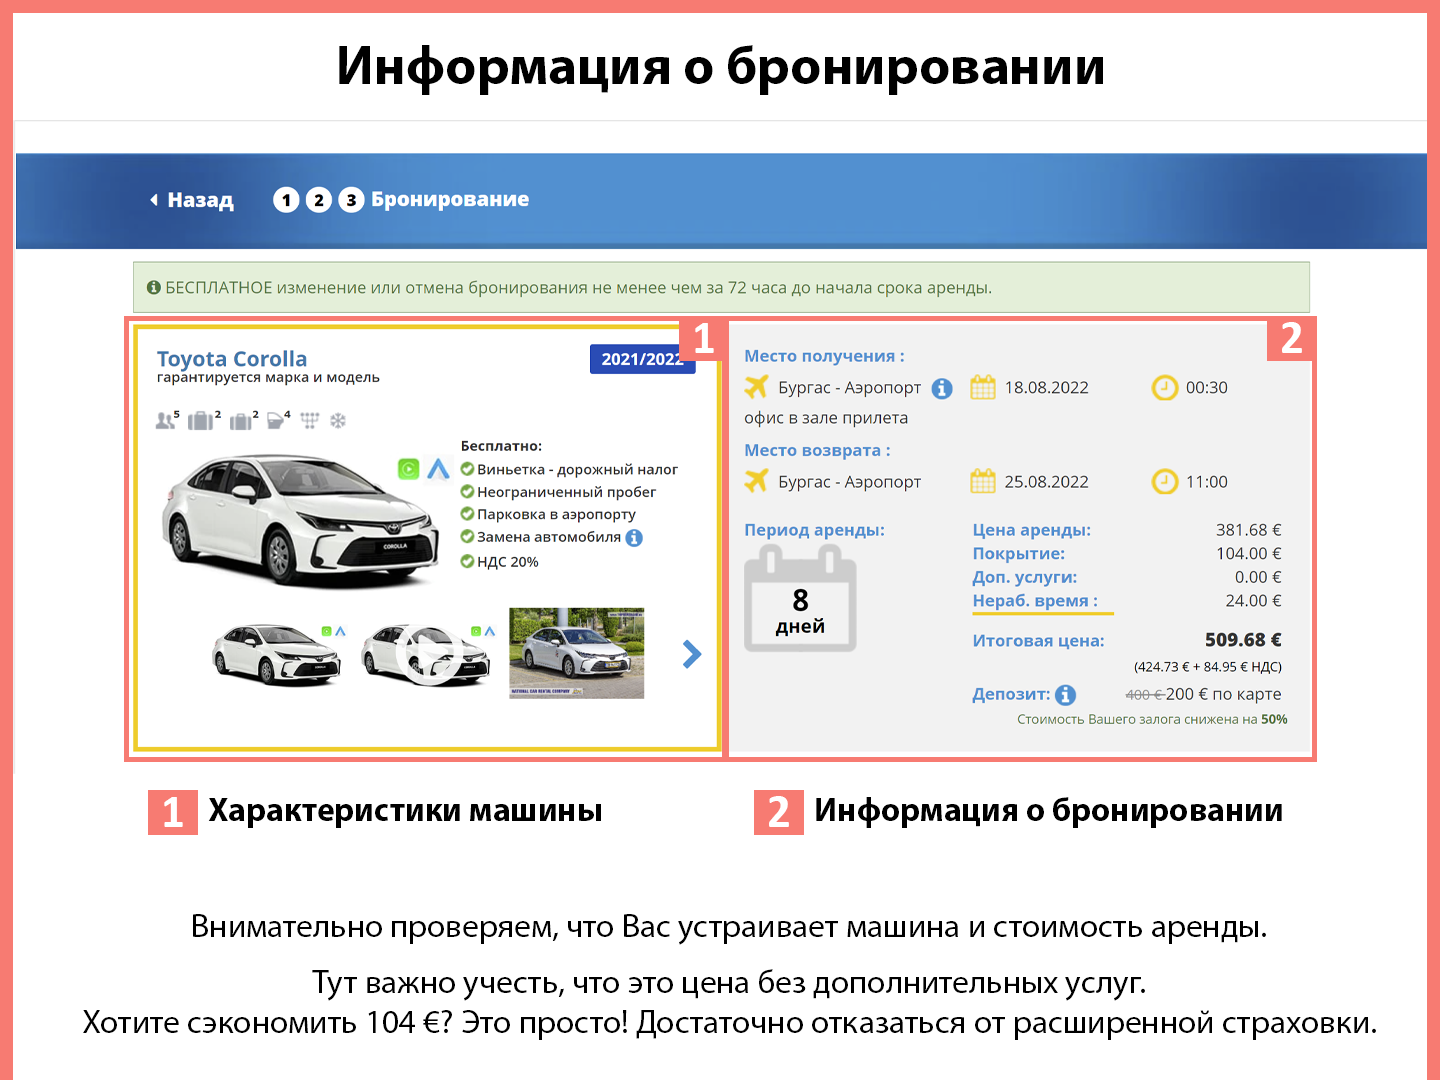Image resolution: width=1440 pixels, height=1080 pixels.
Task: Click the 2021/2022 year badge
Action: coord(642,359)
